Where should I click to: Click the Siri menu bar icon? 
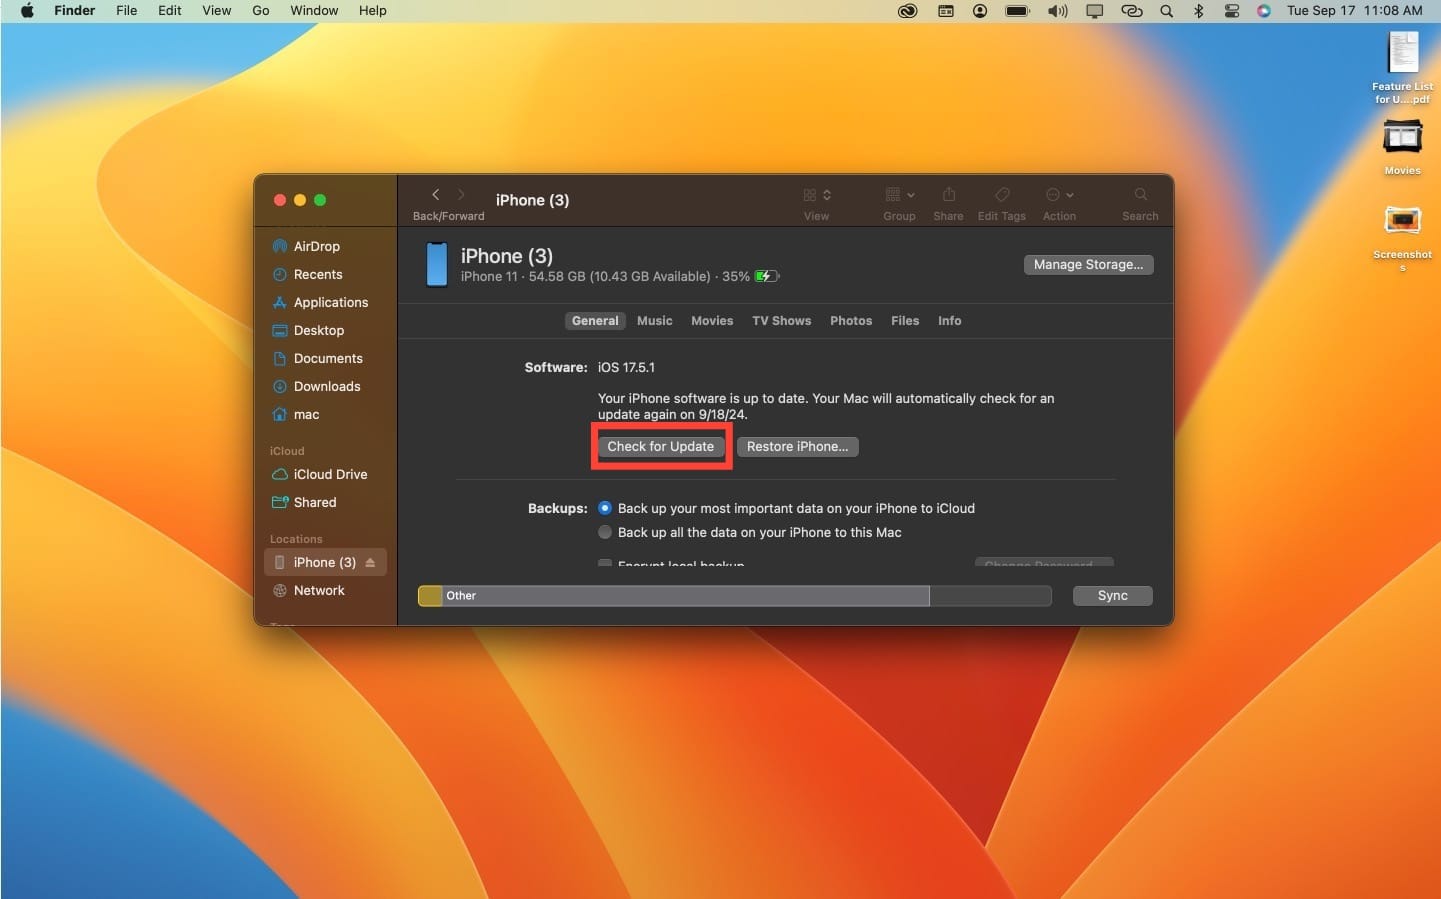point(1264,11)
